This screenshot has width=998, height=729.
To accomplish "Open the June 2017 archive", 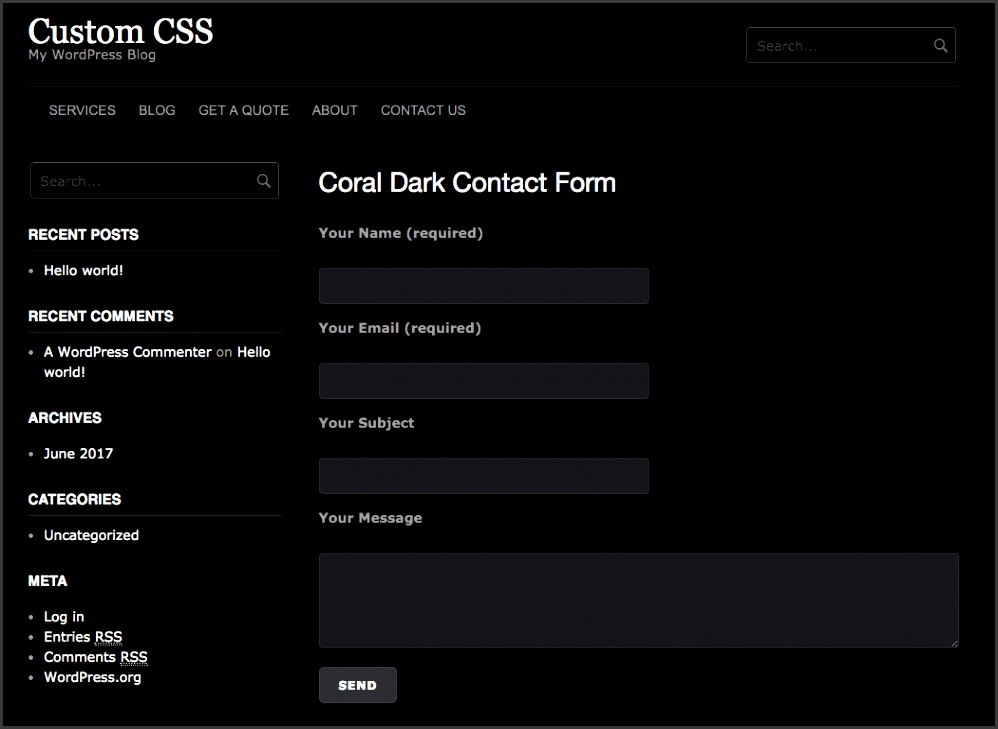I will 78,453.
